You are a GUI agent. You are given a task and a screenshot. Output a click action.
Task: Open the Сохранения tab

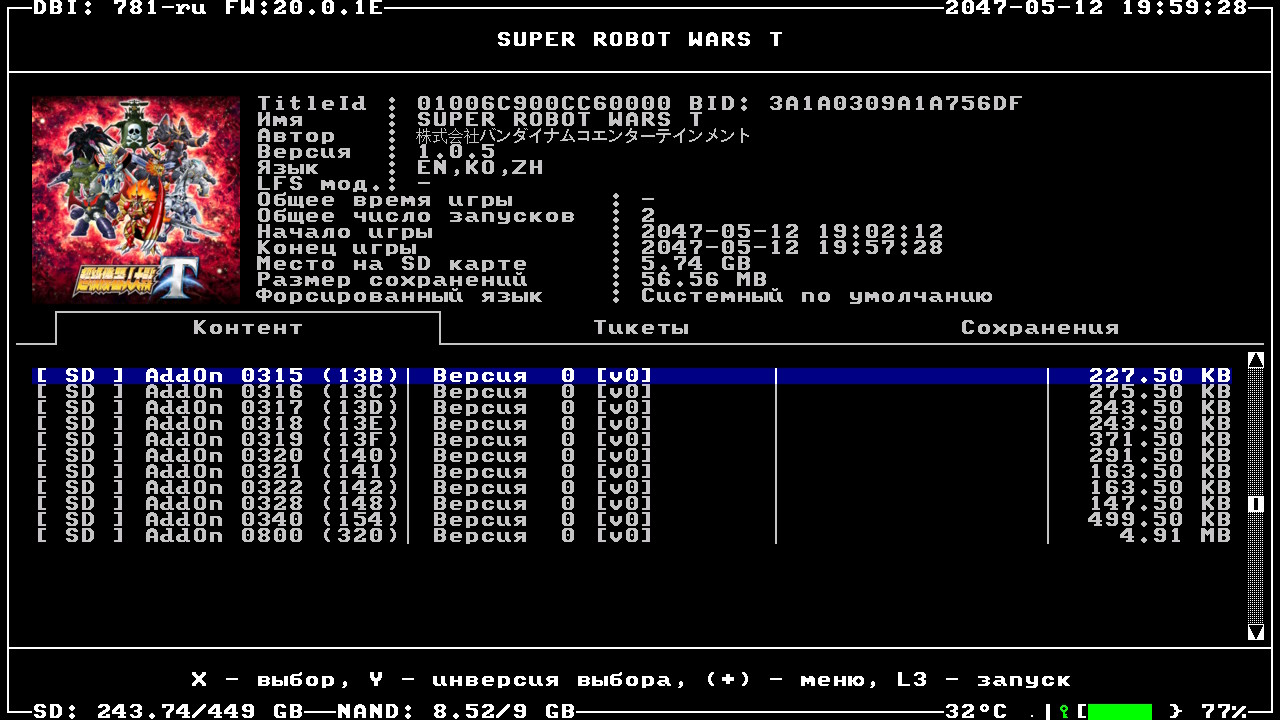point(1039,328)
